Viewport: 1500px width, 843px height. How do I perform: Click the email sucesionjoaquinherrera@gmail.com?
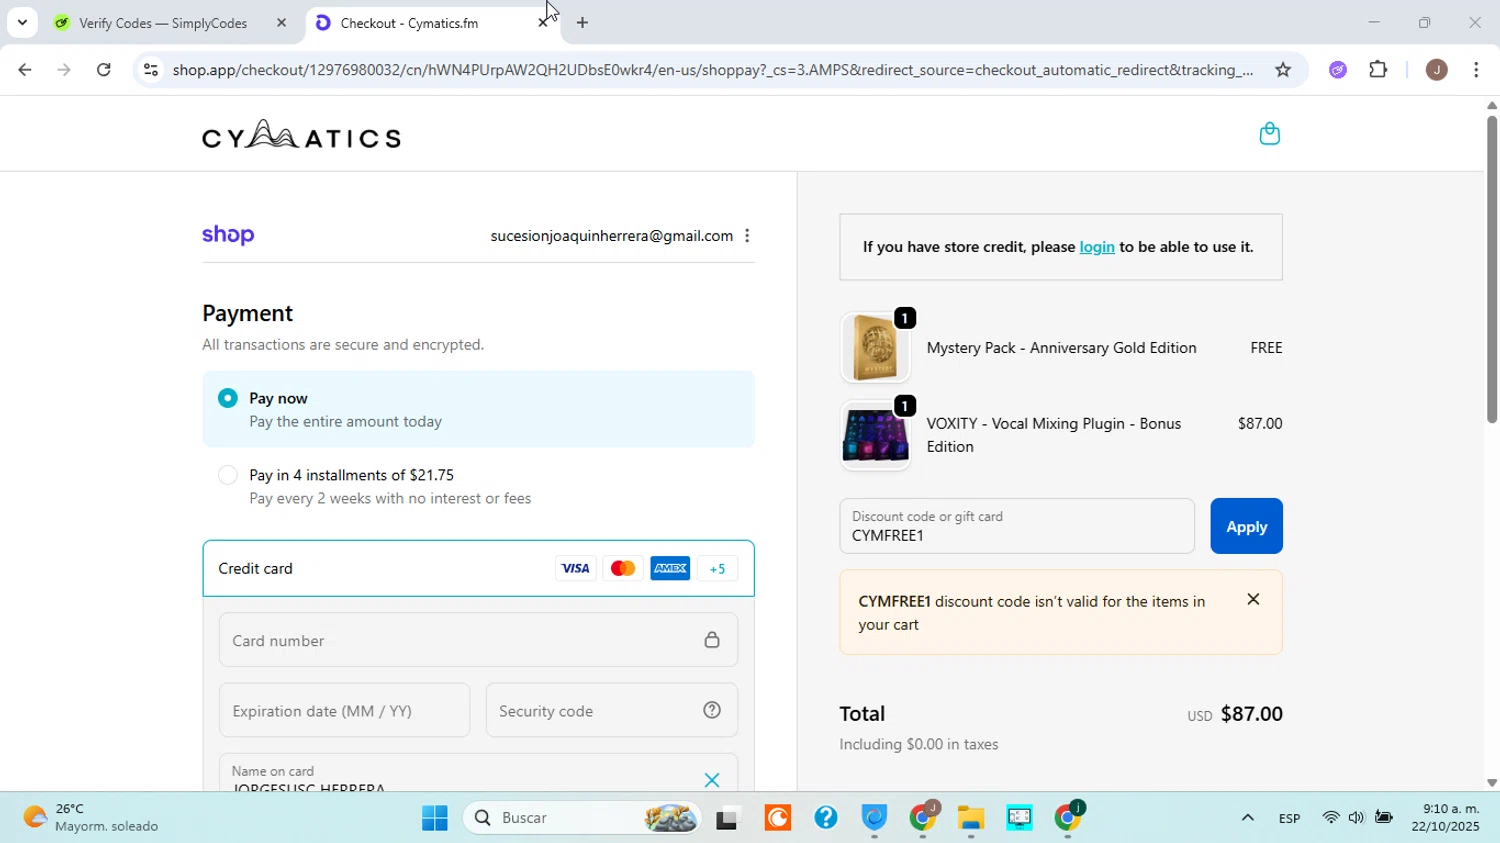(612, 236)
